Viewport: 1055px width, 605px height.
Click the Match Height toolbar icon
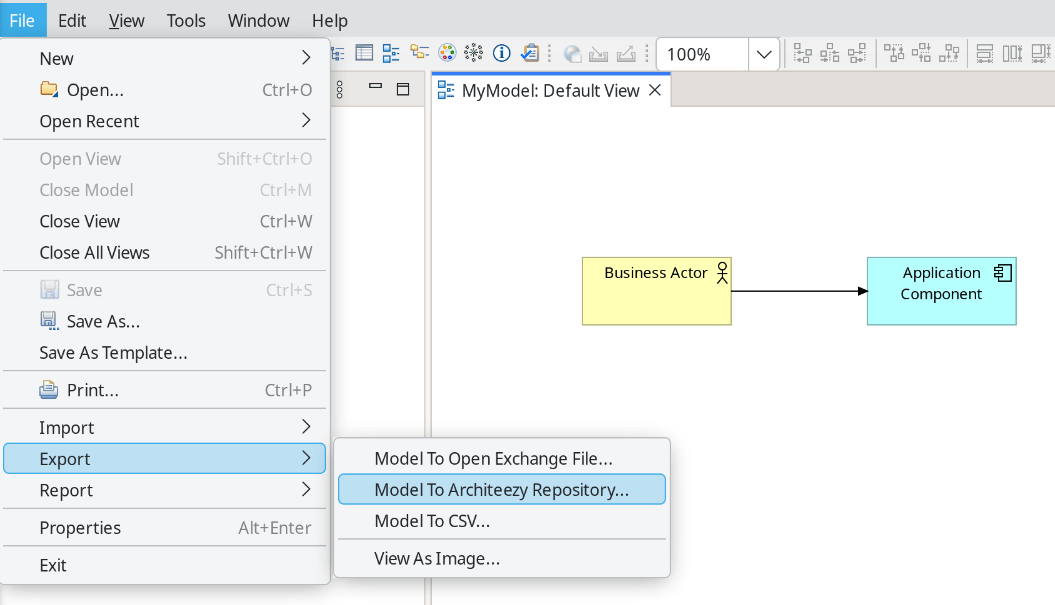pos(1012,53)
